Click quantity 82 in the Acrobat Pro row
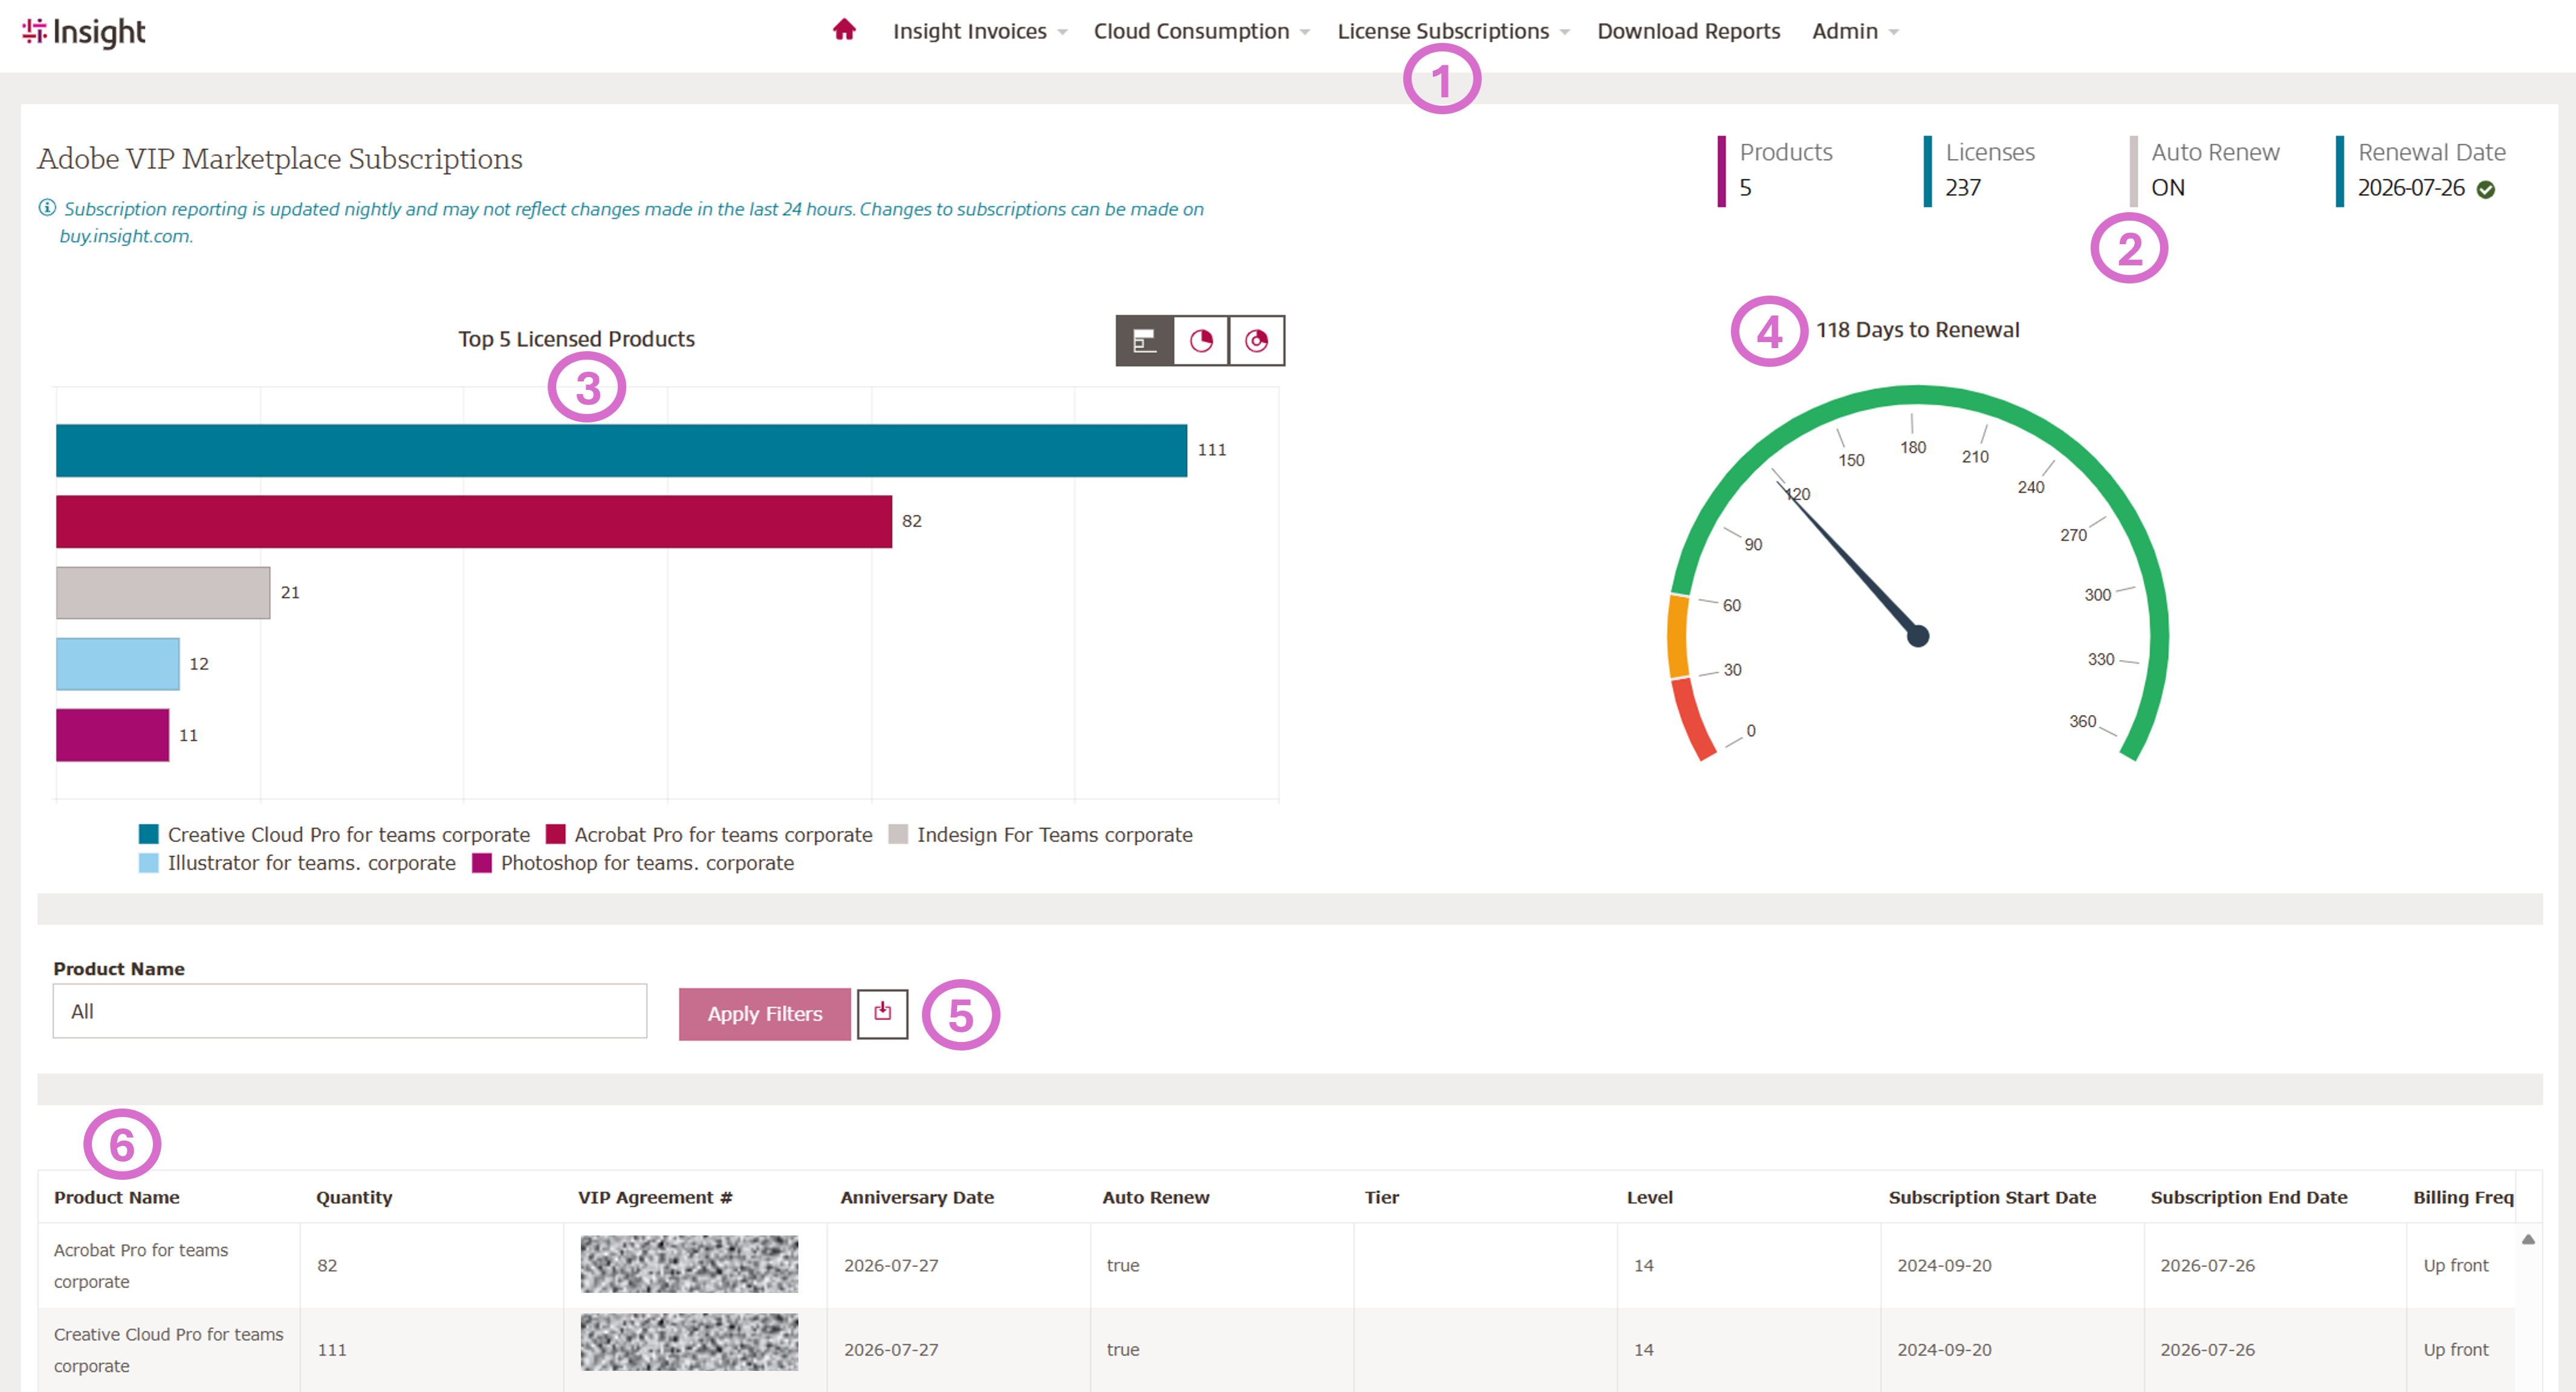The width and height of the screenshot is (2576, 1392). coord(327,1265)
